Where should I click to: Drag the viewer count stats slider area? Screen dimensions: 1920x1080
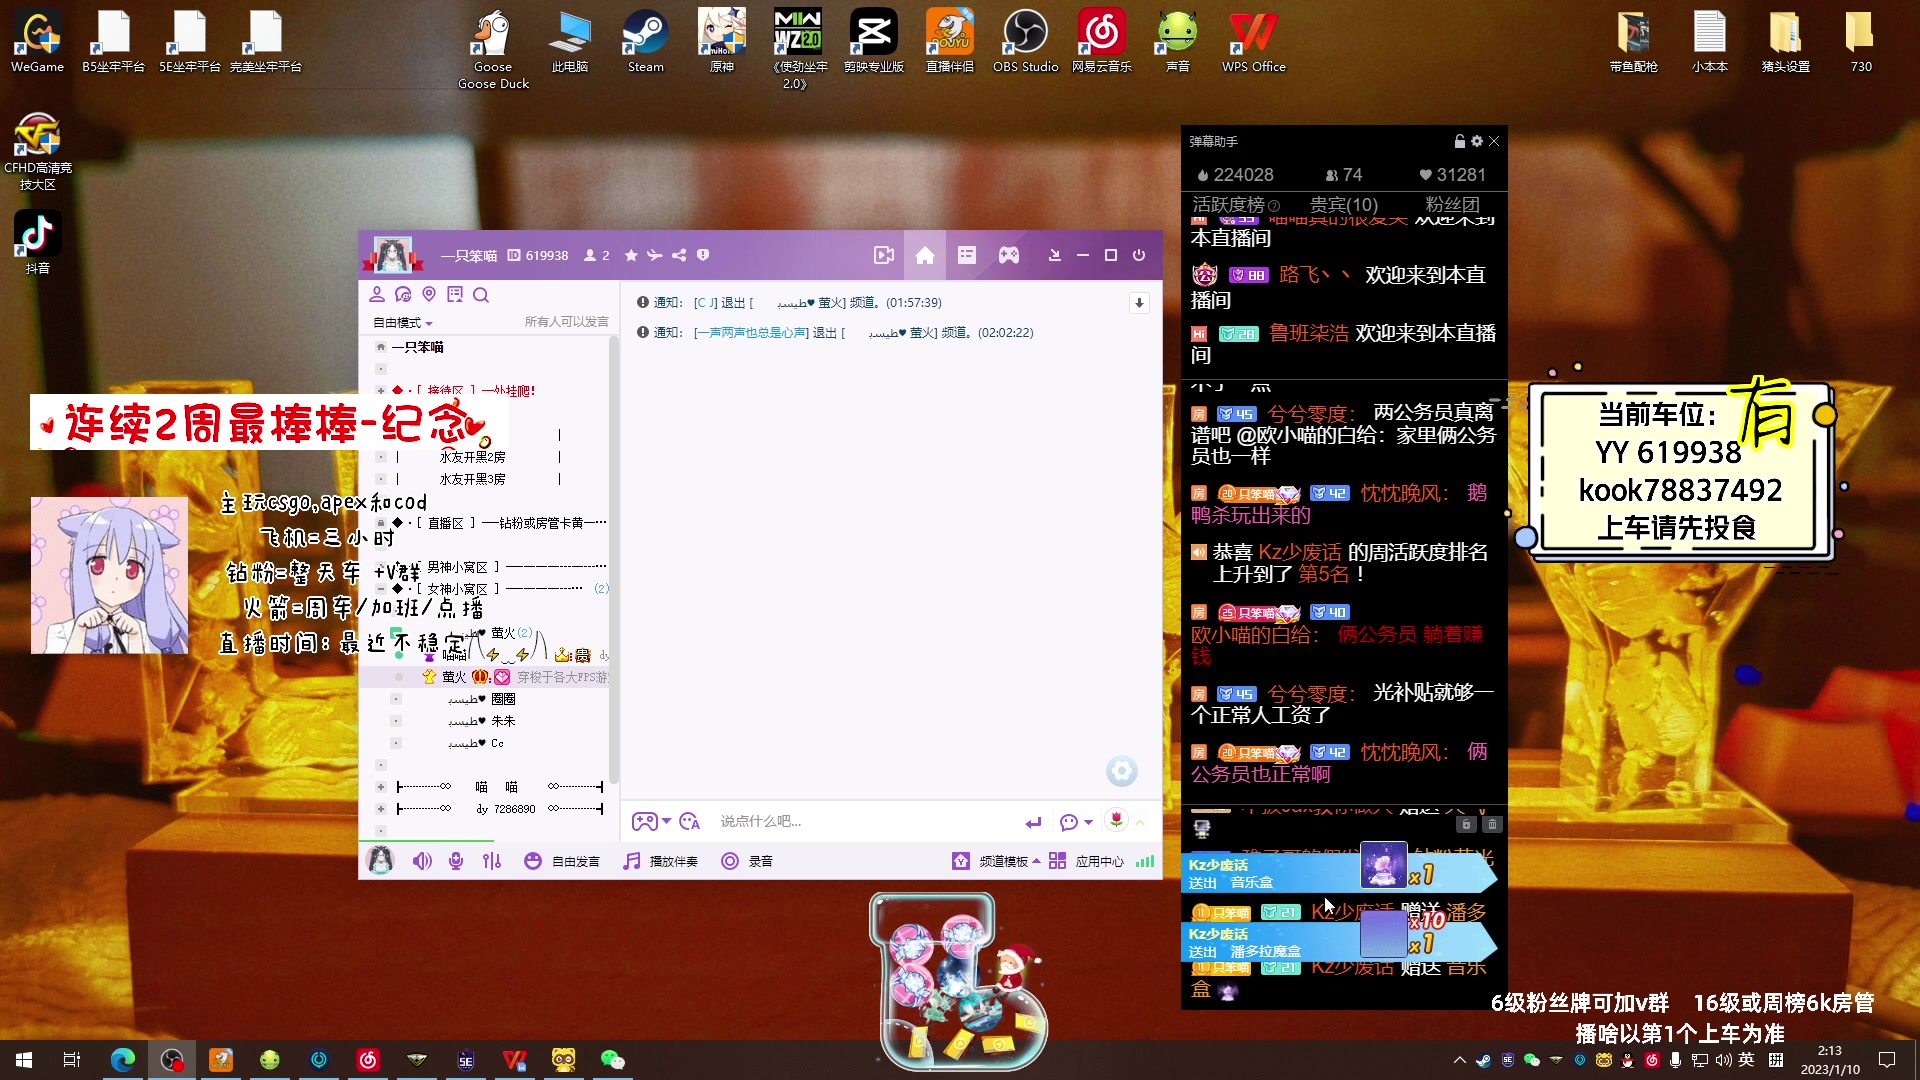point(1344,173)
